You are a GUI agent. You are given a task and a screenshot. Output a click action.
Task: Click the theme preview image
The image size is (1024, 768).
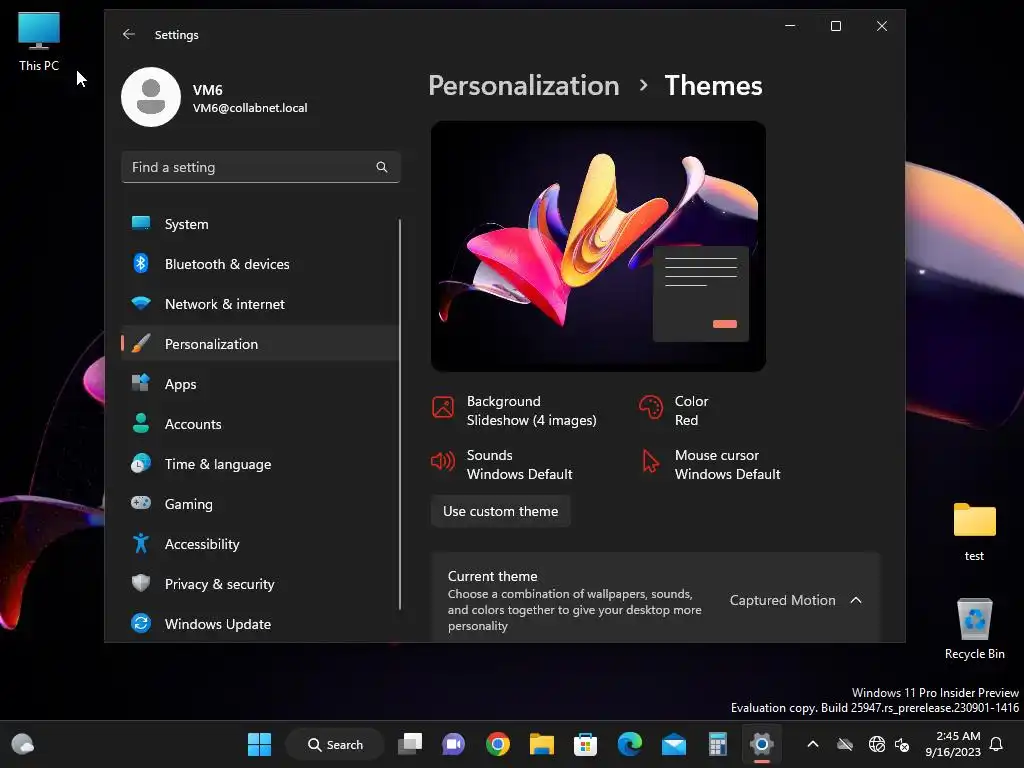coord(598,246)
